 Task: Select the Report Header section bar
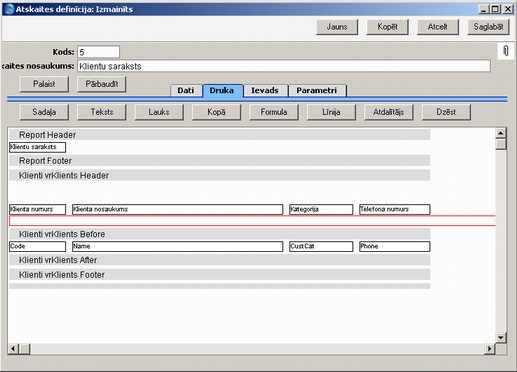click(219, 135)
